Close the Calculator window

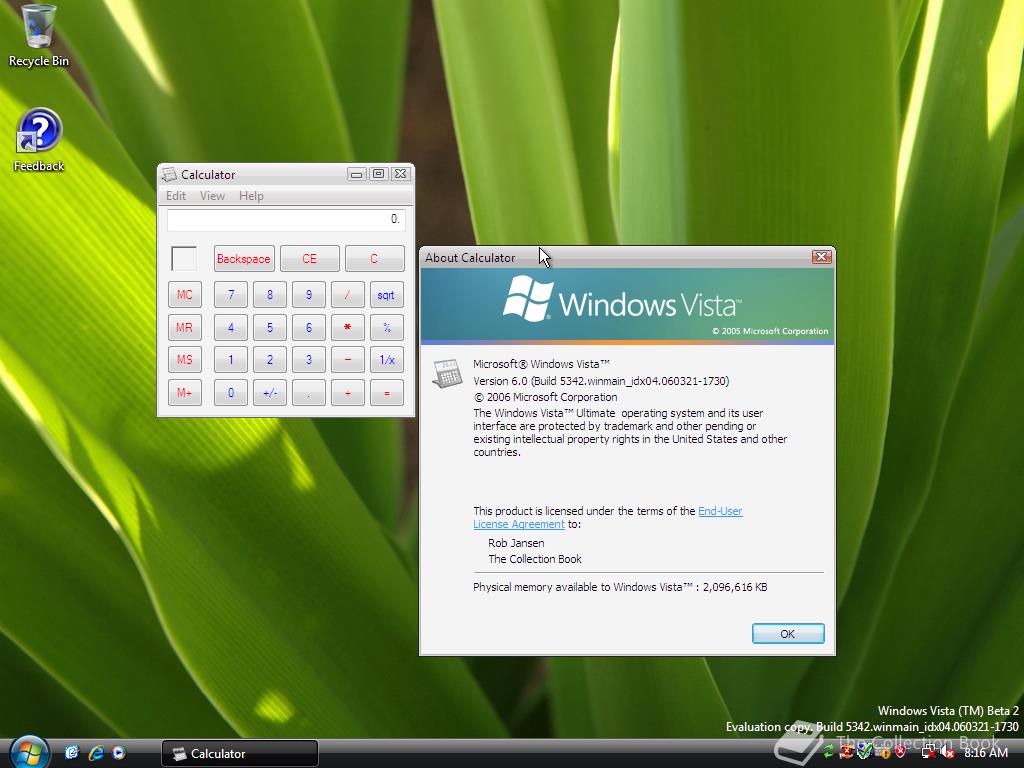400,174
